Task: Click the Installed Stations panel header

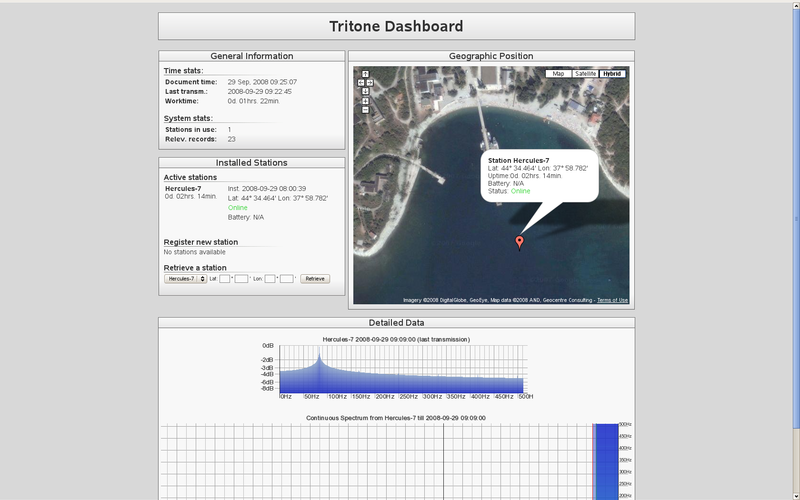Action: coord(252,163)
